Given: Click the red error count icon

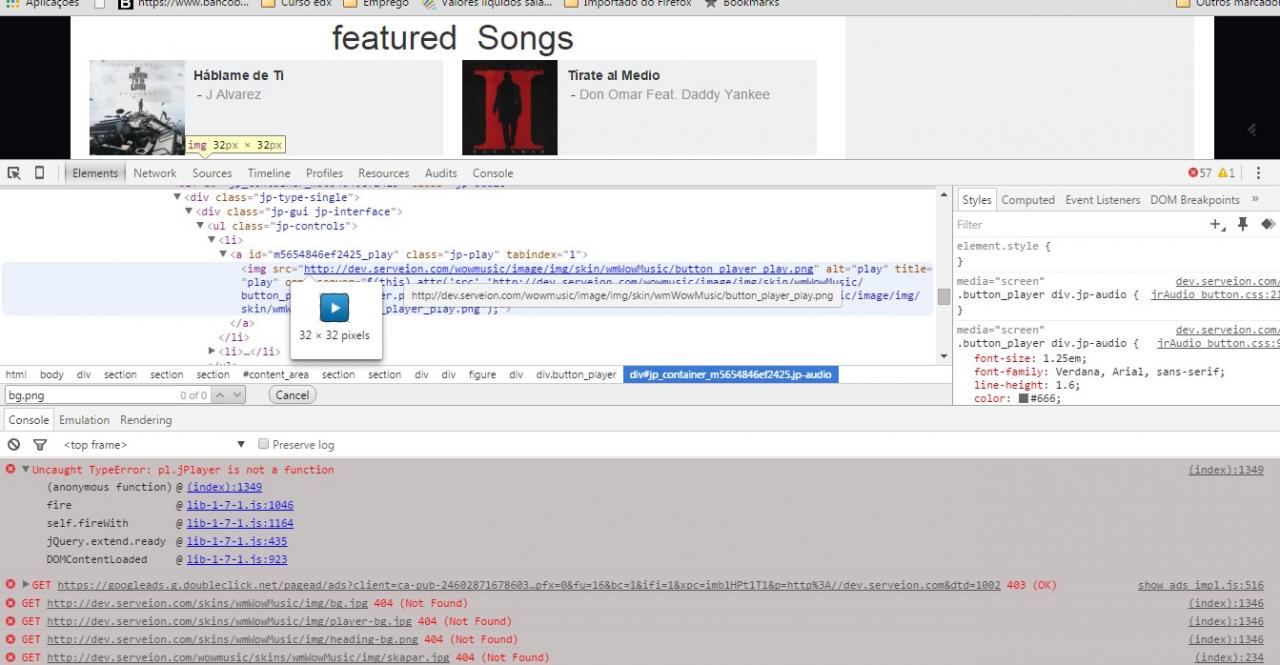Looking at the screenshot, I should click(x=1193, y=173).
